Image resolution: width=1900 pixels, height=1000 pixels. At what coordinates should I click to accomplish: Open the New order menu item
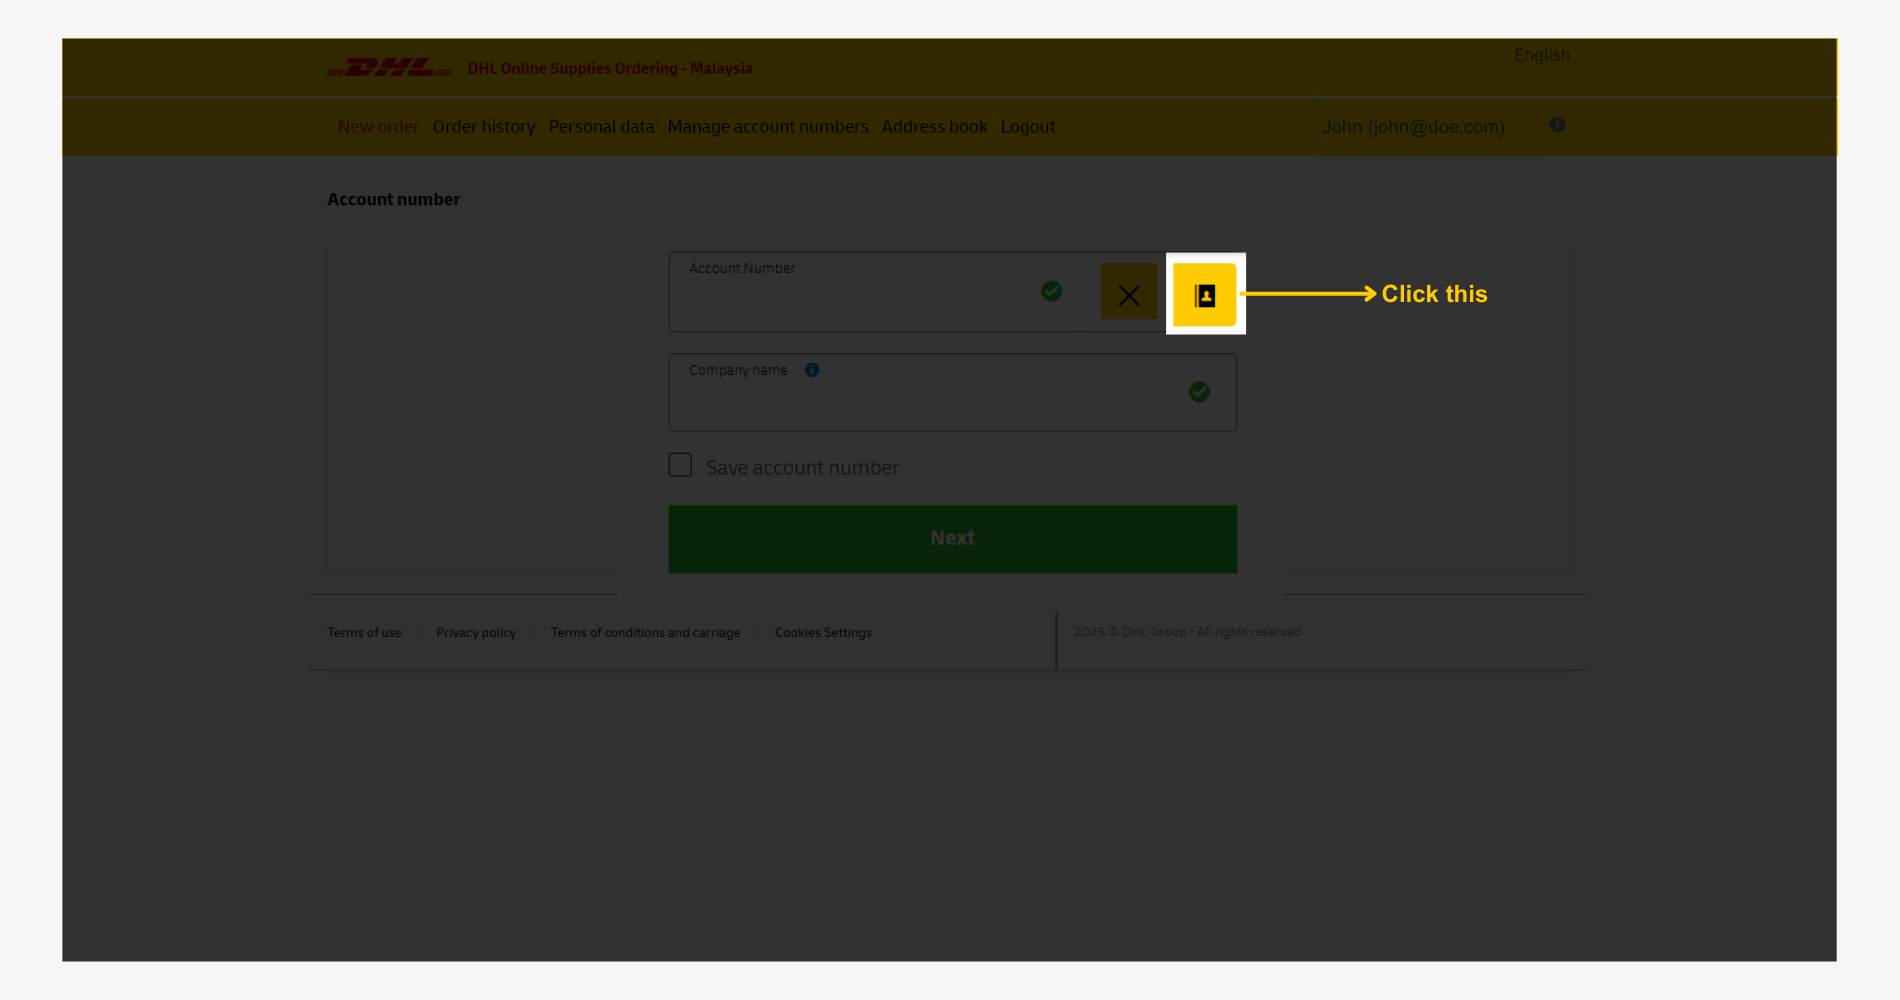(378, 127)
